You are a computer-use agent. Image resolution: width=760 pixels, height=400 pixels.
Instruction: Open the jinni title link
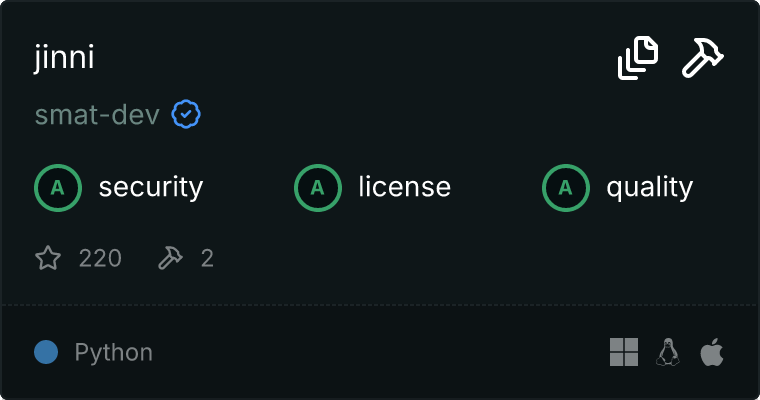(x=64, y=58)
